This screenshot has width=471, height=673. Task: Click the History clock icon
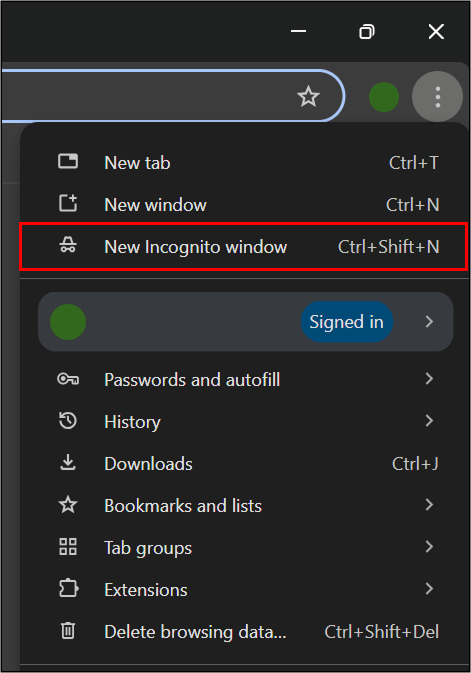[x=68, y=421]
